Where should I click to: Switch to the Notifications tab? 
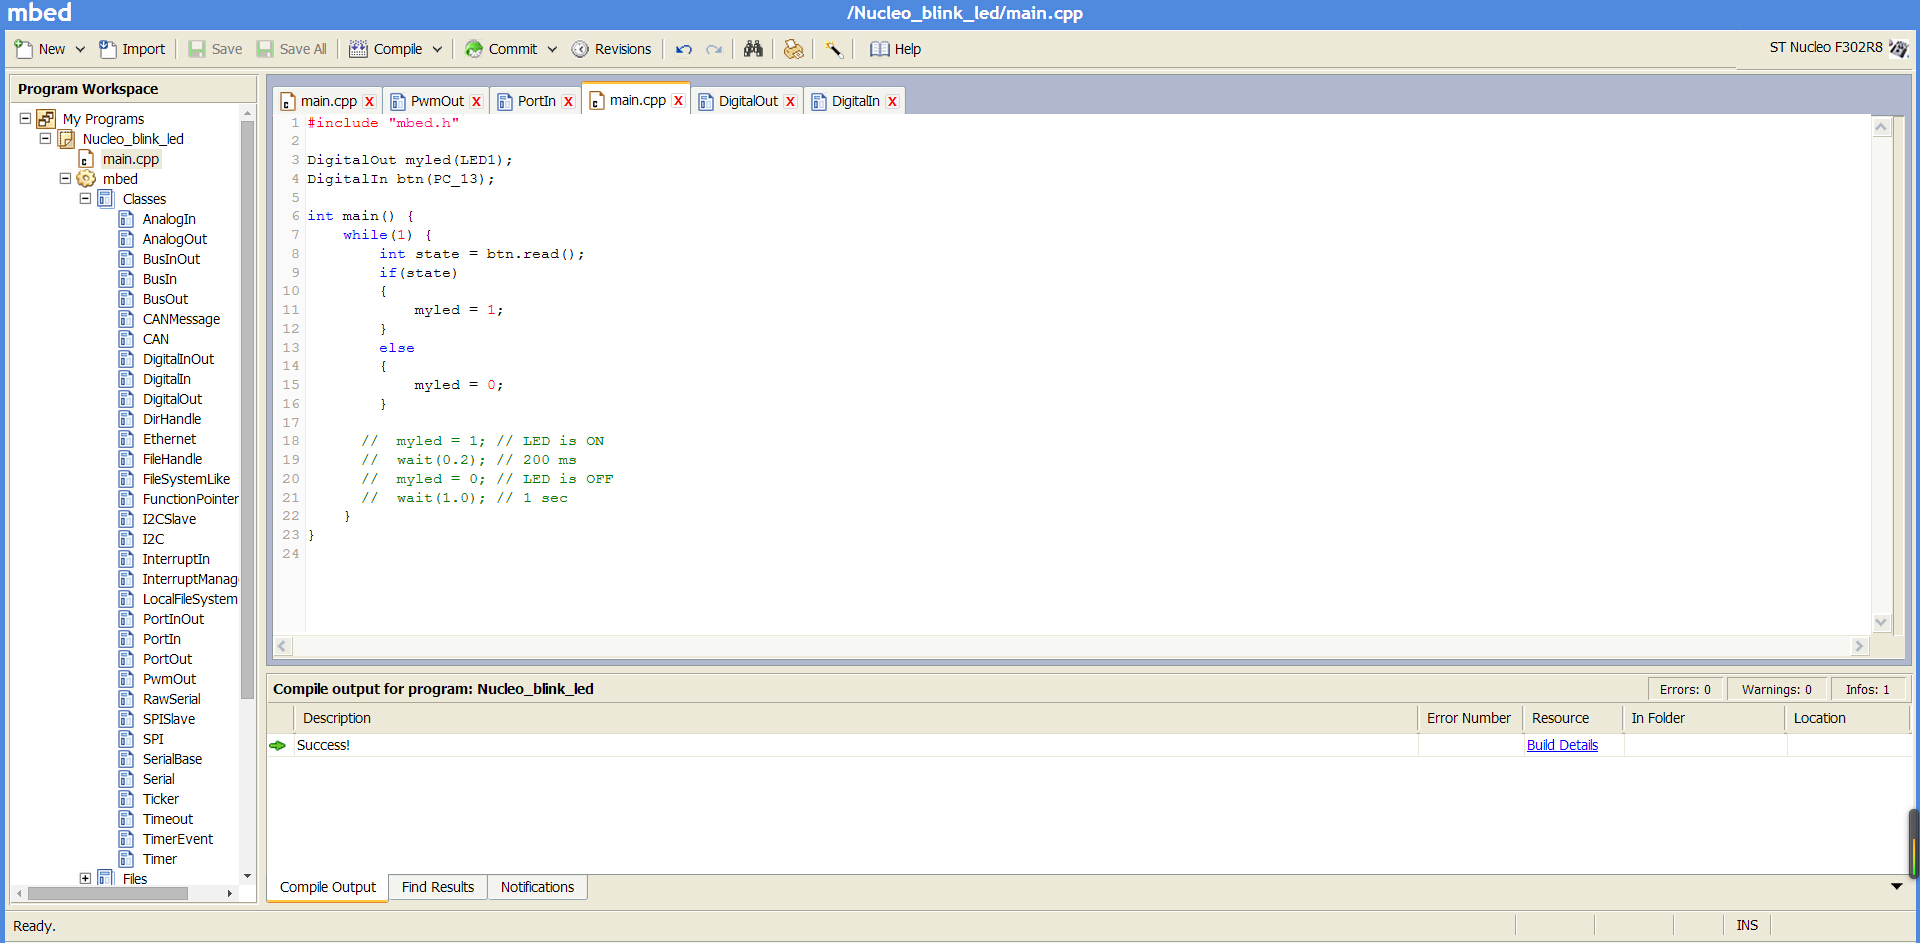tap(537, 887)
